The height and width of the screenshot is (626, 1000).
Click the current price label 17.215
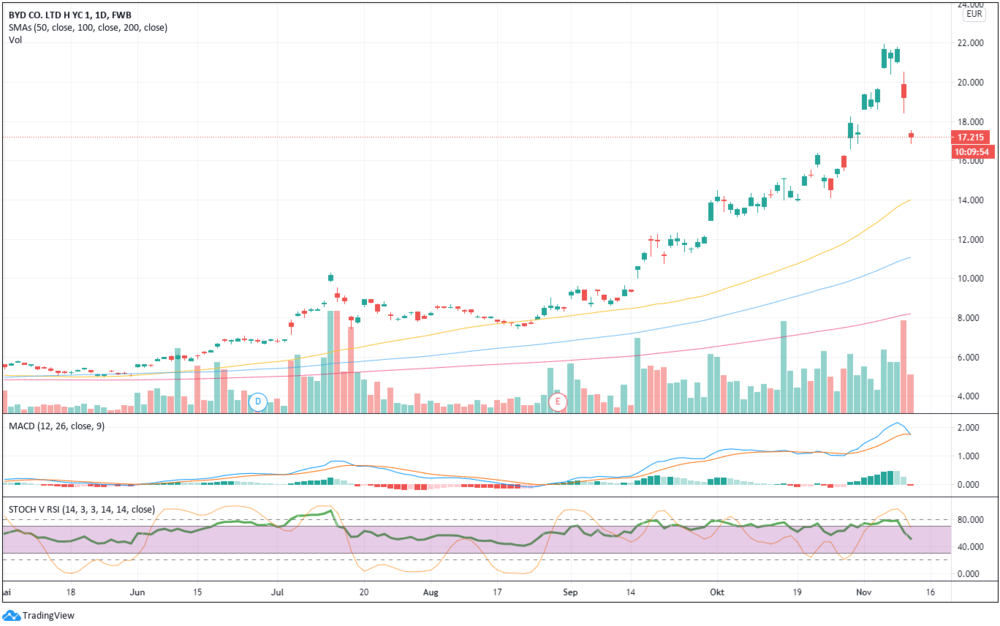[970, 137]
